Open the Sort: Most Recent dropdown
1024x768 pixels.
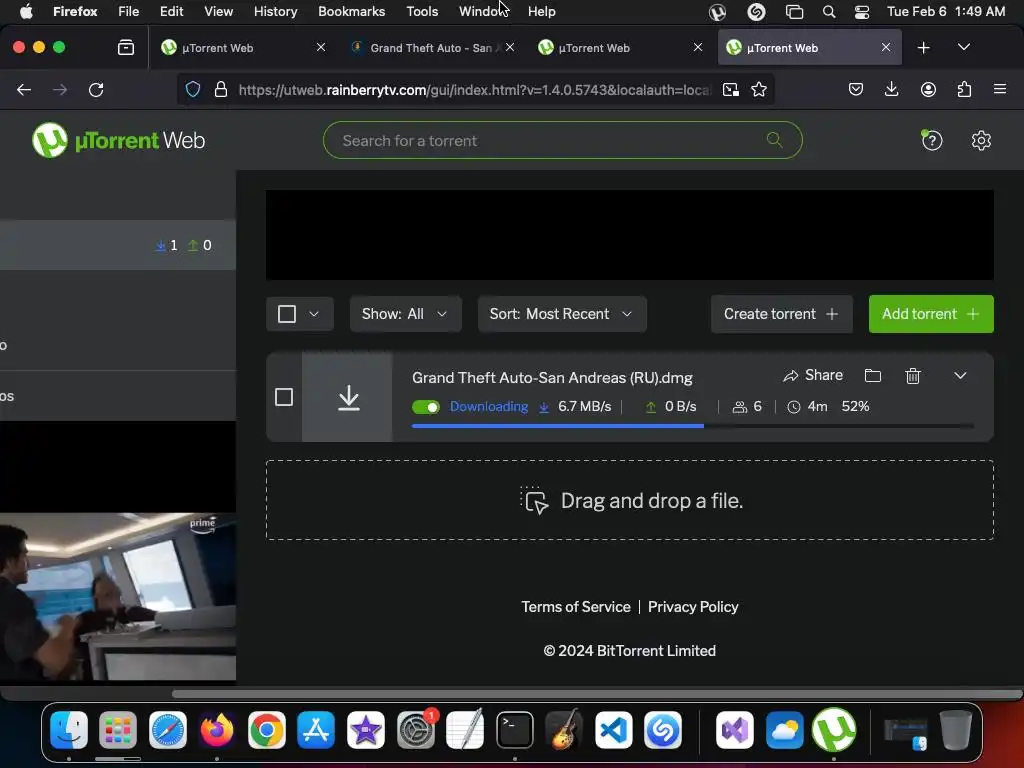[562, 314]
